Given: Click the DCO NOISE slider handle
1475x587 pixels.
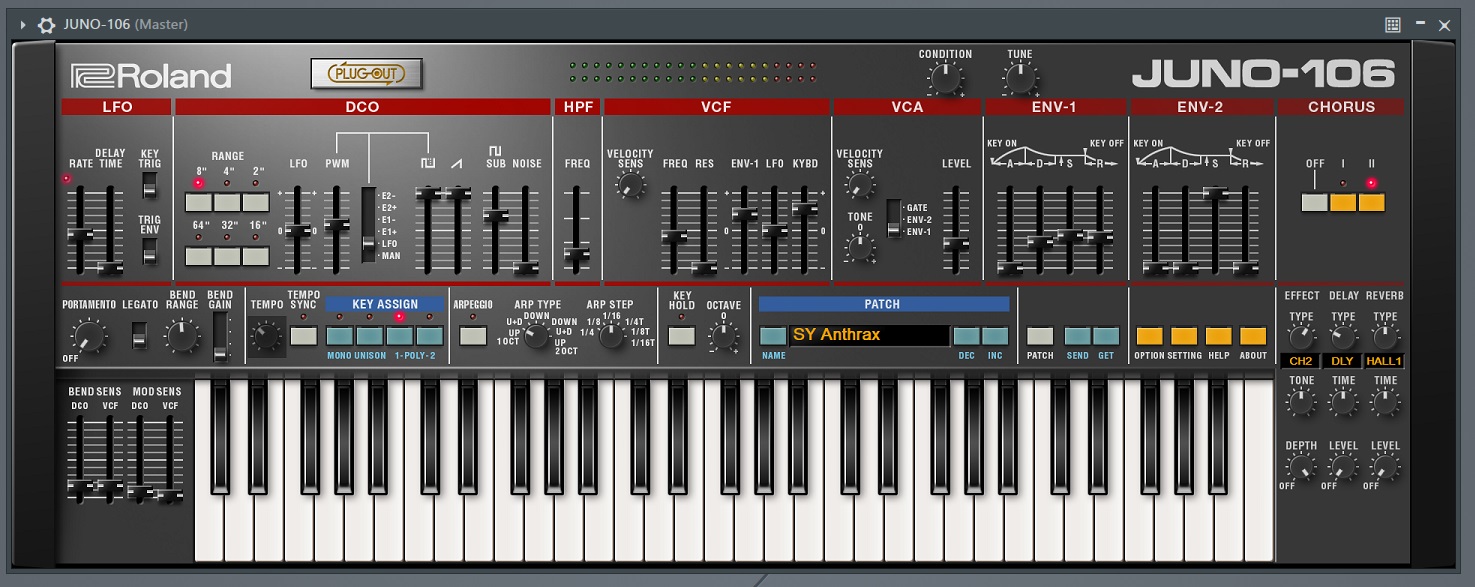Looking at the screenshot, I should pos(525,267).
